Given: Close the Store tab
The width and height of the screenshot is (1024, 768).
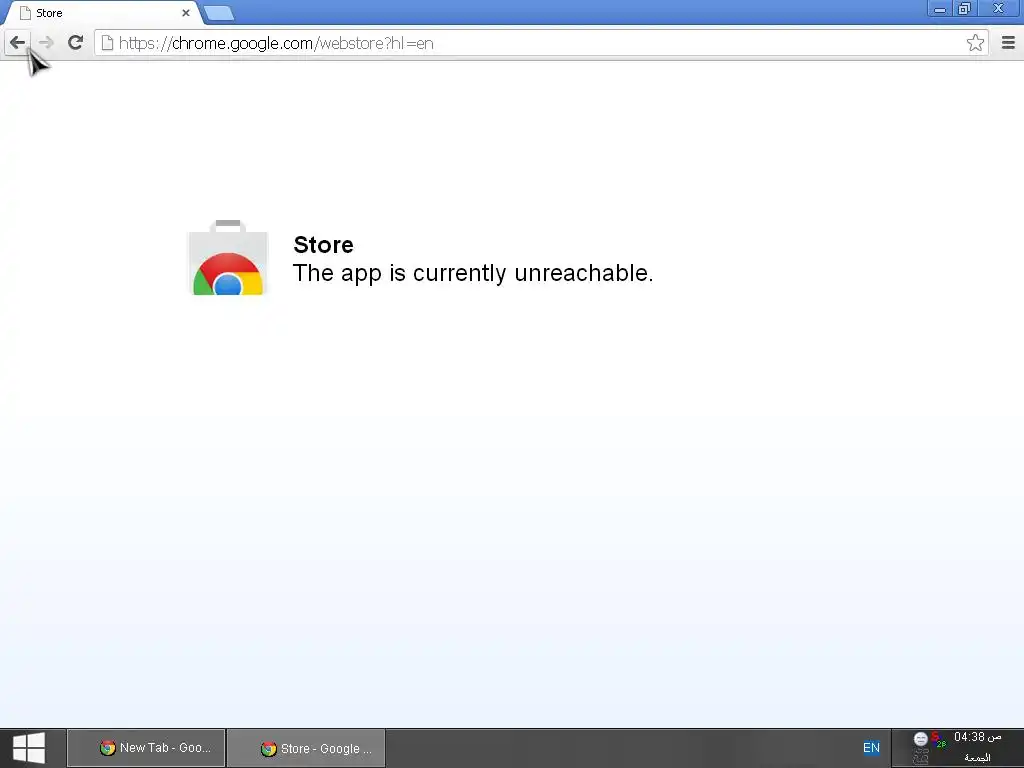Looking at the screenshot, I should pyautogui.click(x=185, y=13).
